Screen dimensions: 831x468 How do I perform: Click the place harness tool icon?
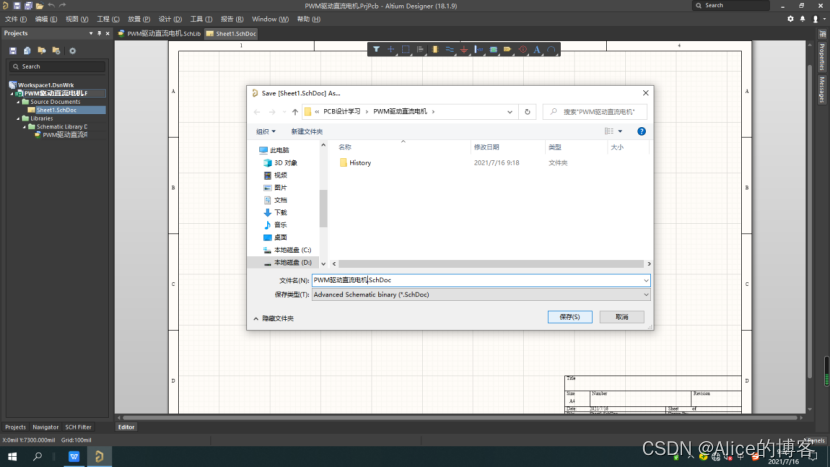coord(479,49)
